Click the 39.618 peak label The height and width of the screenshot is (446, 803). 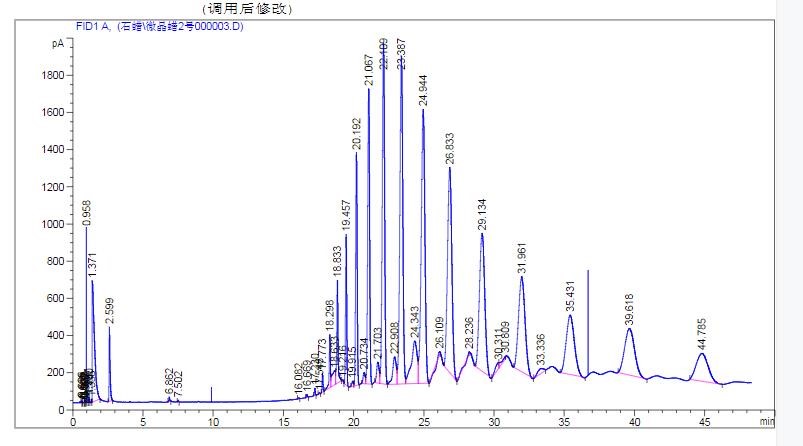tap(629, 310)
